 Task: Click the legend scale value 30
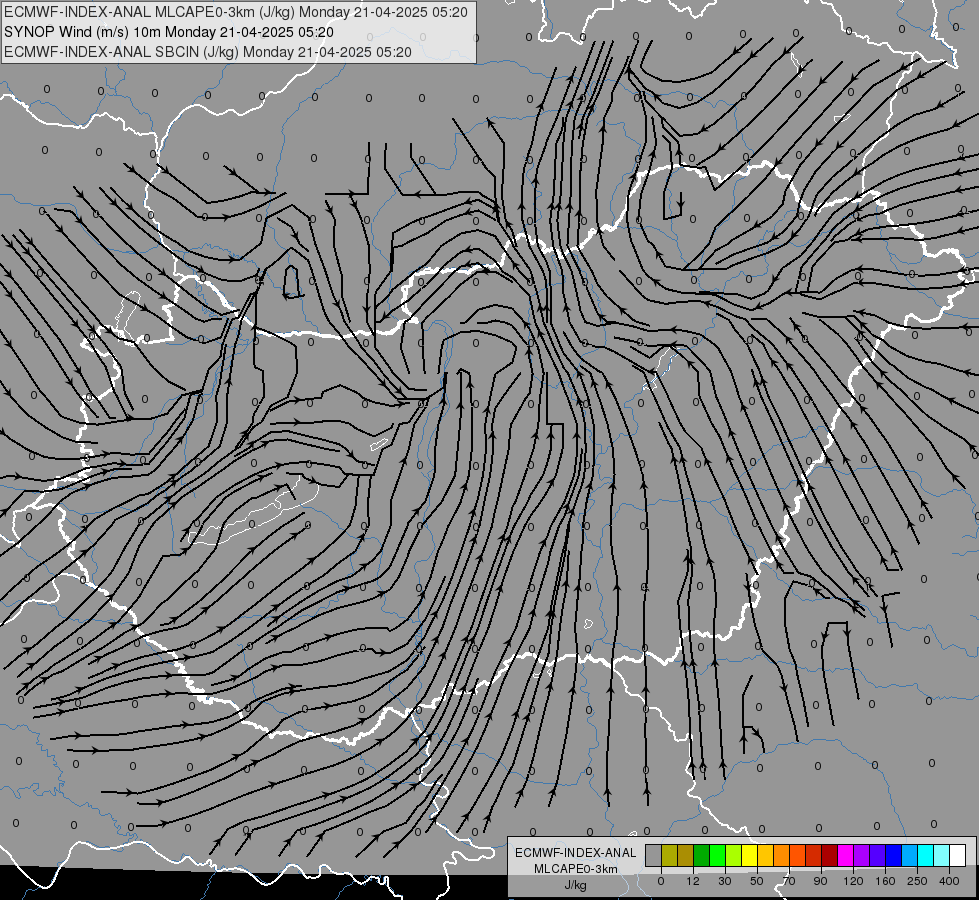tap(725, 881)
